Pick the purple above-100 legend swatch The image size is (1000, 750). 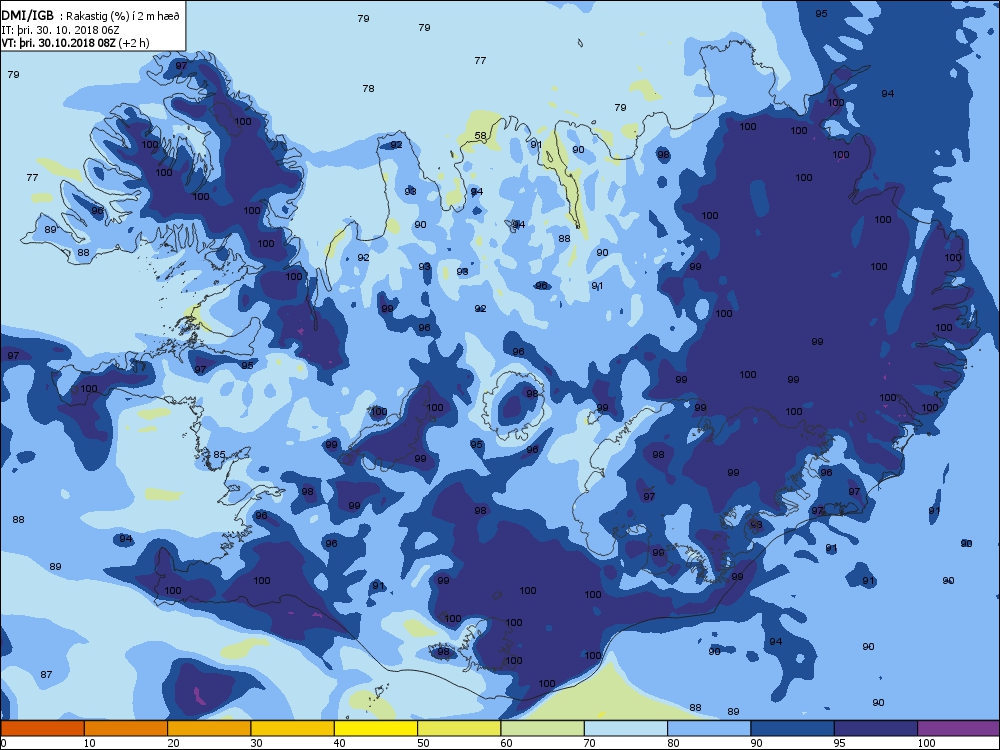(959, 728)
